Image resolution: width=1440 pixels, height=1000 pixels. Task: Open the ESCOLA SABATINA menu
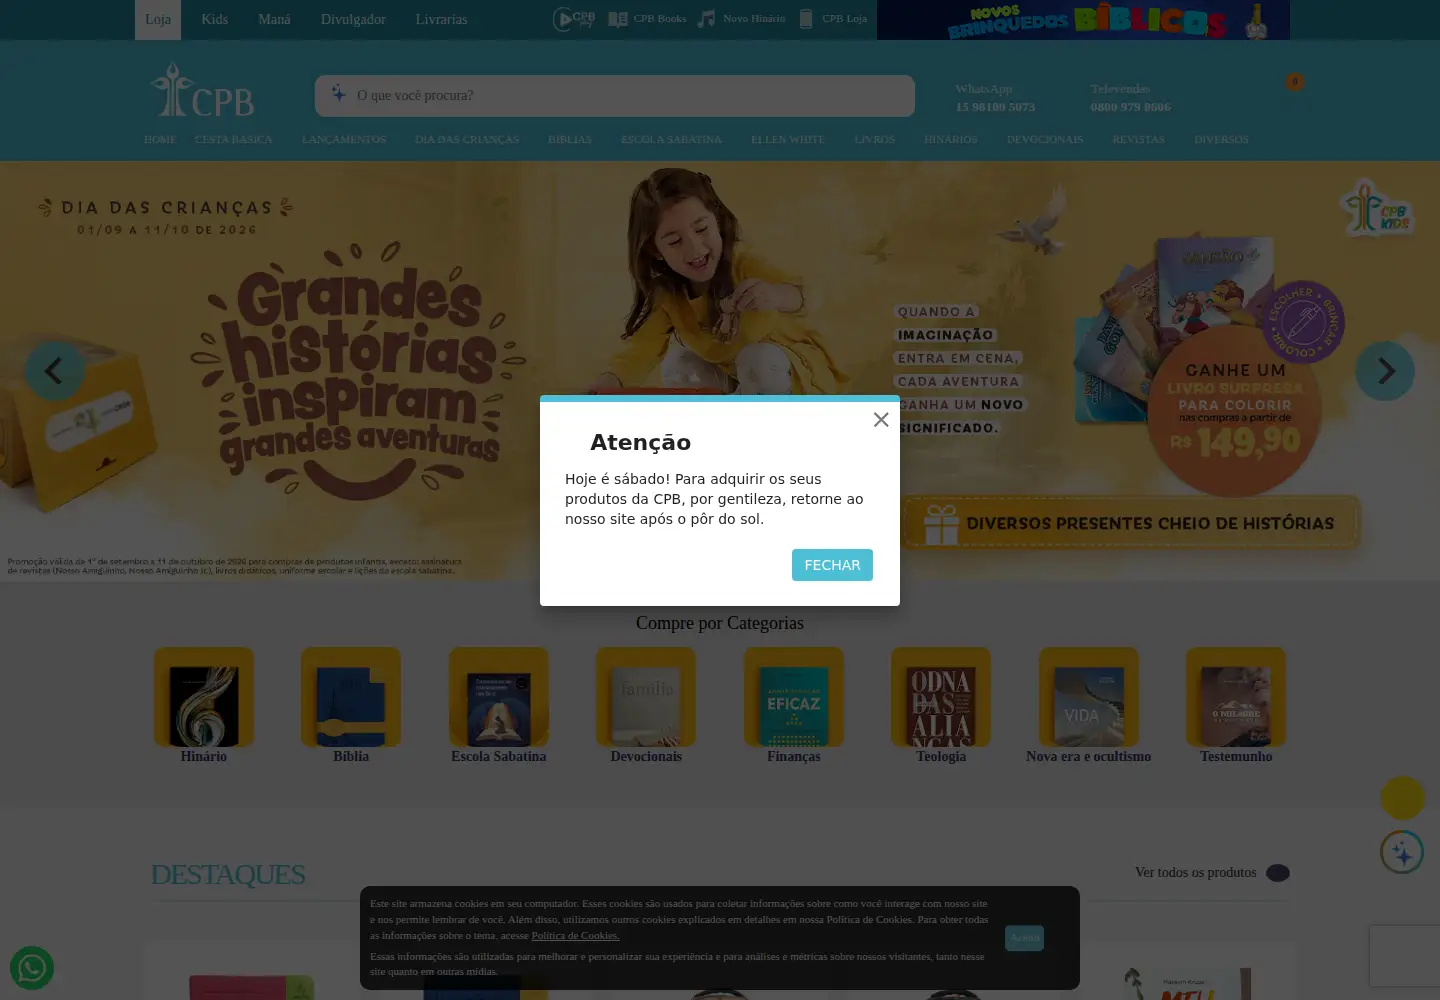click(x=671, y=139)
